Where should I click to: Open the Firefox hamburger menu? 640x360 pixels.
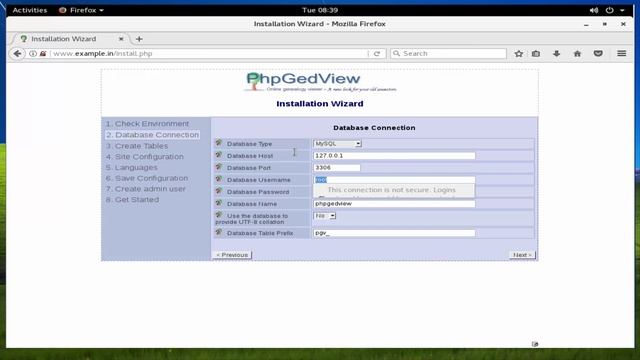(622, 53)
